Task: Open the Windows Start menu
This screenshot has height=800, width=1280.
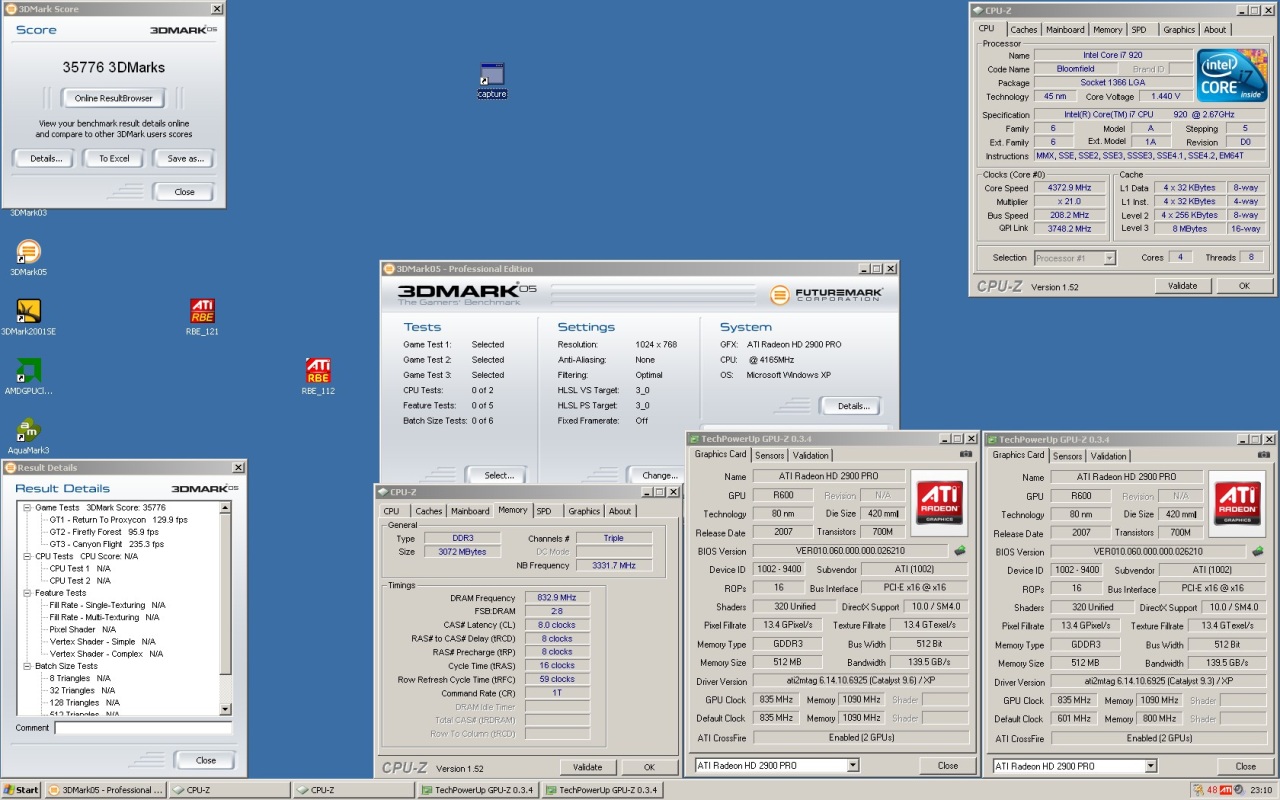Action: point(21,790)
